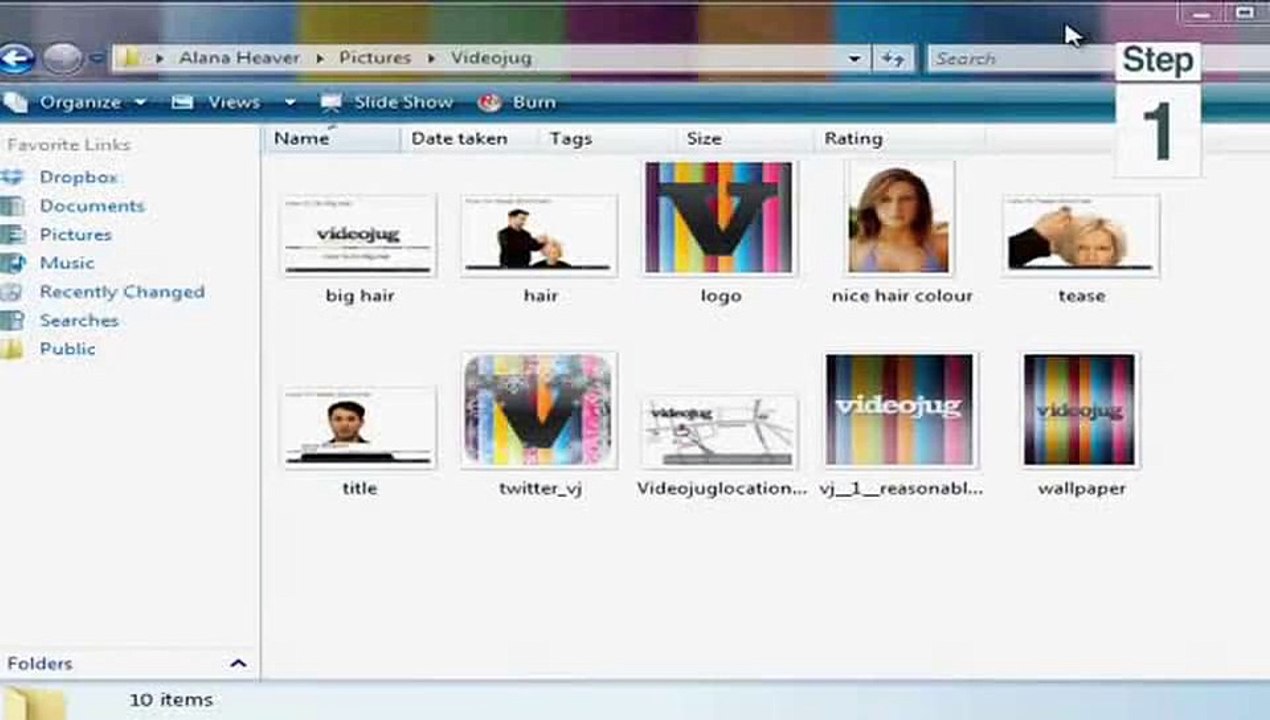
Task: Click into the Search field
Action: coord(1020,59)
